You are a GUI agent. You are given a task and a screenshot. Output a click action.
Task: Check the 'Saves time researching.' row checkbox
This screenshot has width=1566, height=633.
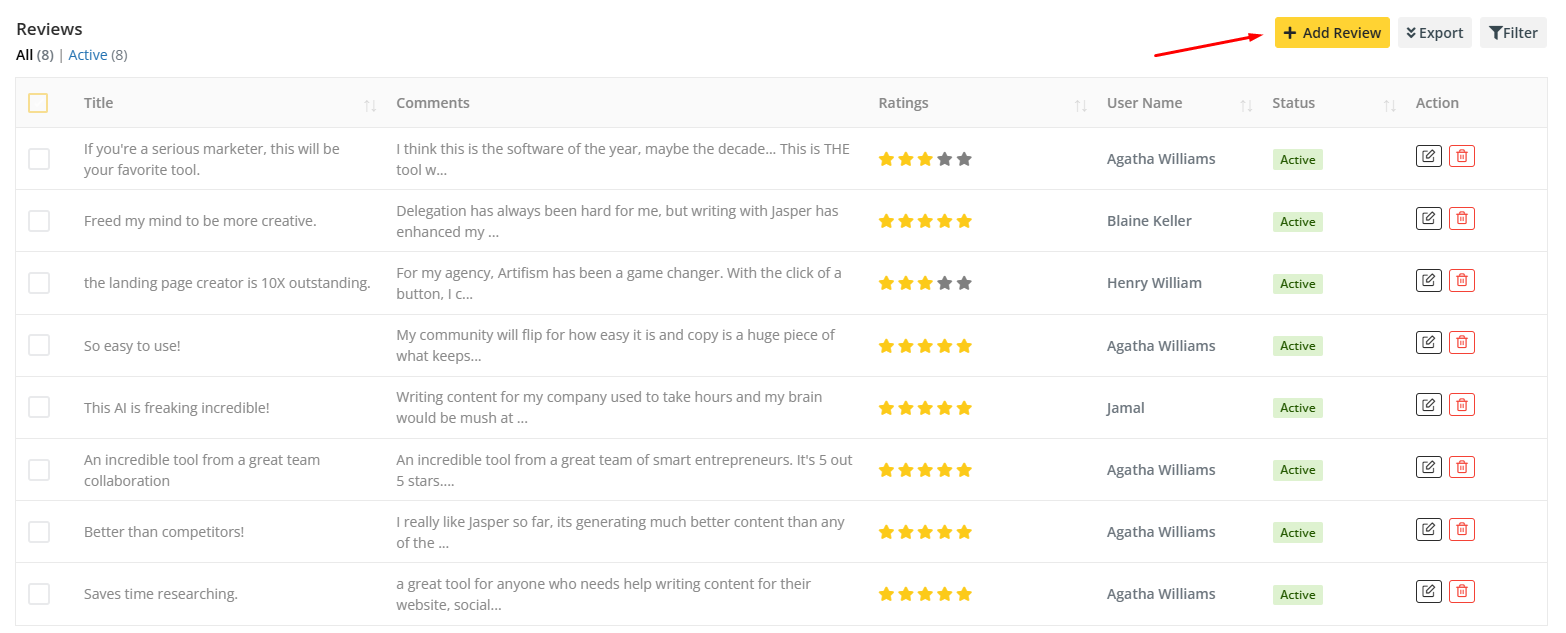[x=39, y=594]
